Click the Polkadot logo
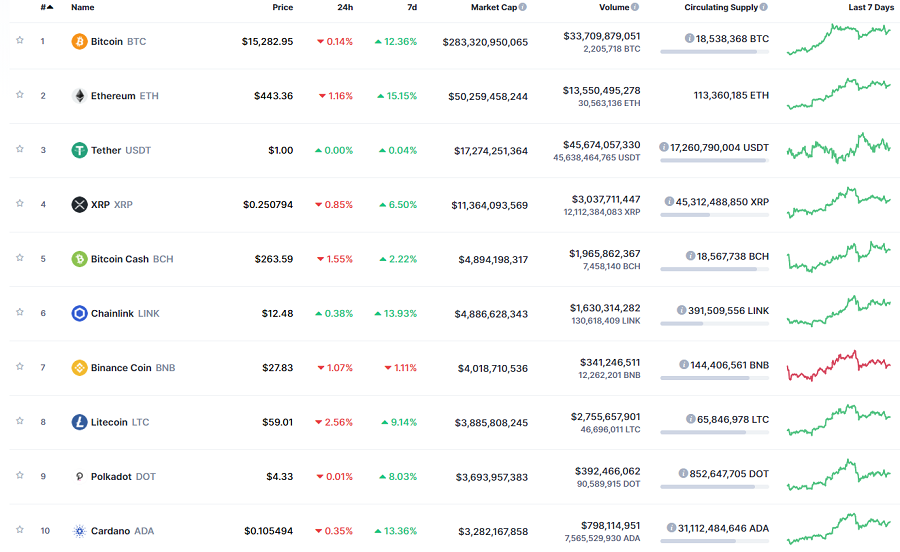 pos(79,476)
